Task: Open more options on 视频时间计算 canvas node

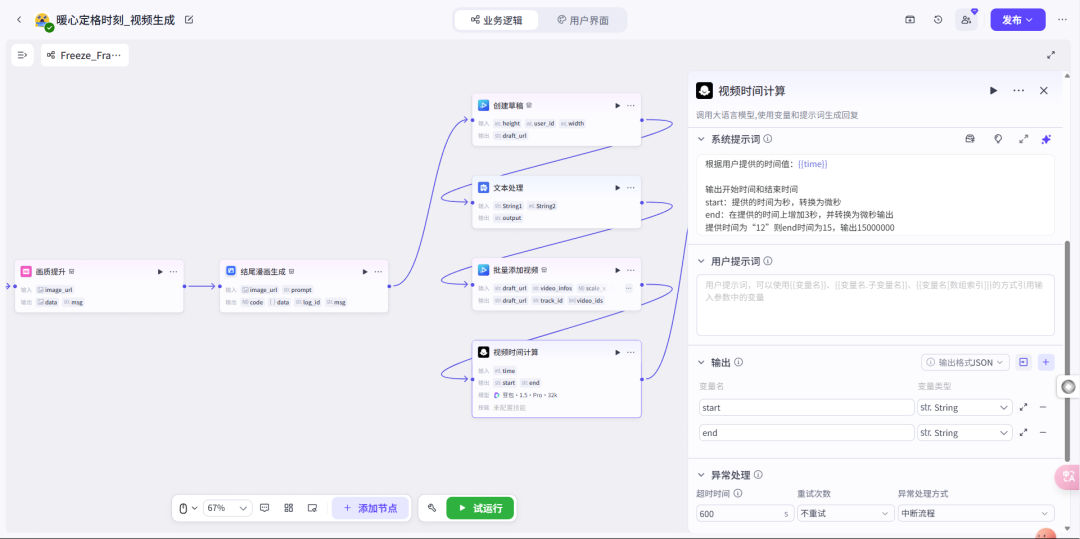Action: coord(631,352)
